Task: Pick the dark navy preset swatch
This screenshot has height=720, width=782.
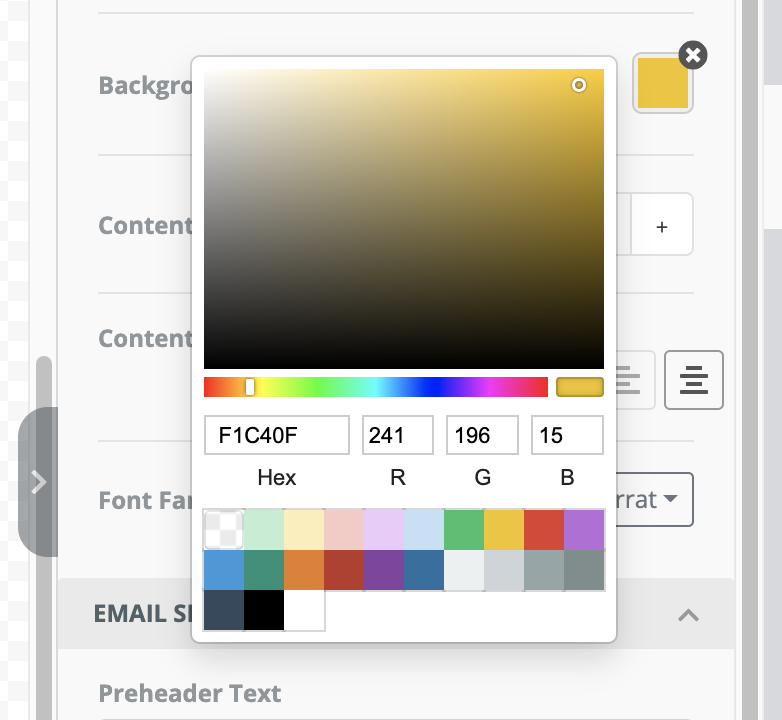Action: point(224,610)
